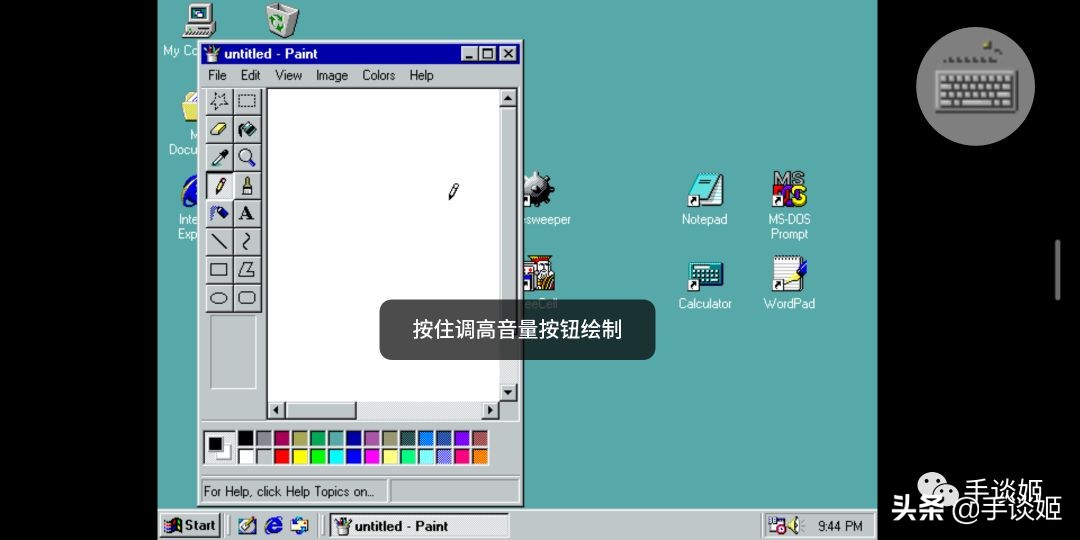Pick the Rectangle shape tool
The image size is (1080, 540).
tap(219, 270)
